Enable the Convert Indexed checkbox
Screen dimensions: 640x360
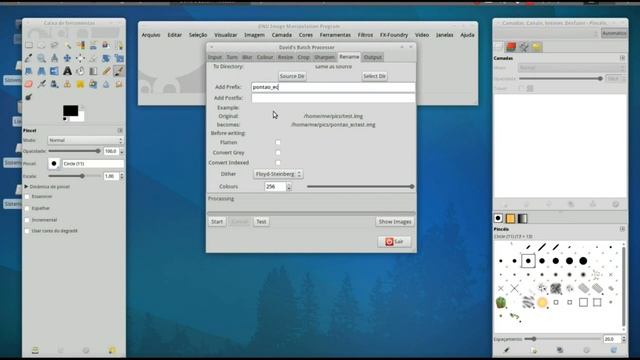(x=278, y=162)
